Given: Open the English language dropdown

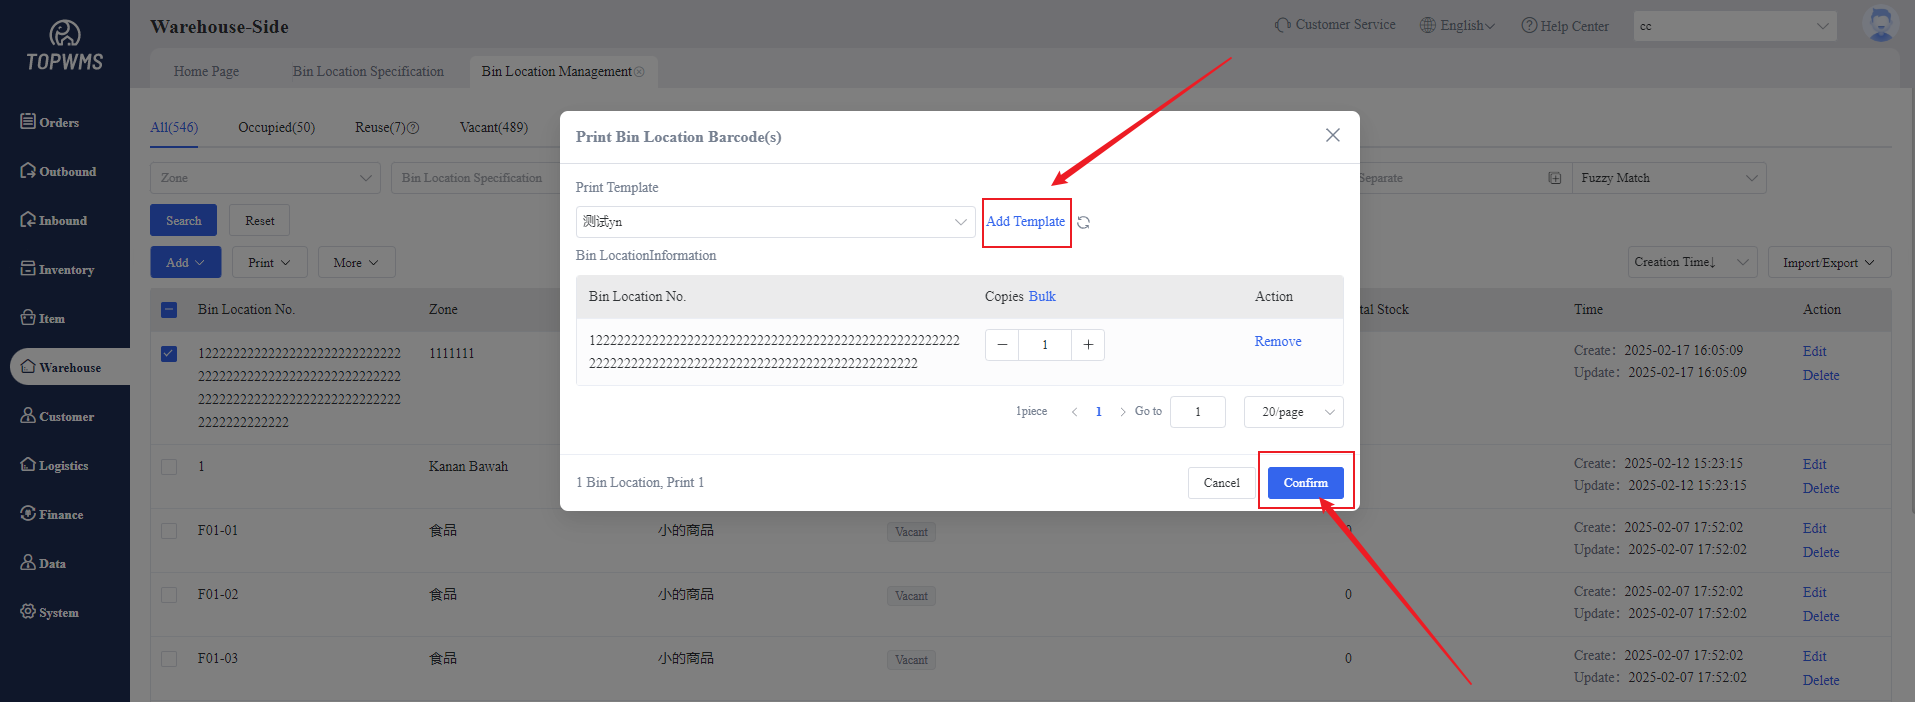Looking at the screenshot, I should click(1458, 26).
